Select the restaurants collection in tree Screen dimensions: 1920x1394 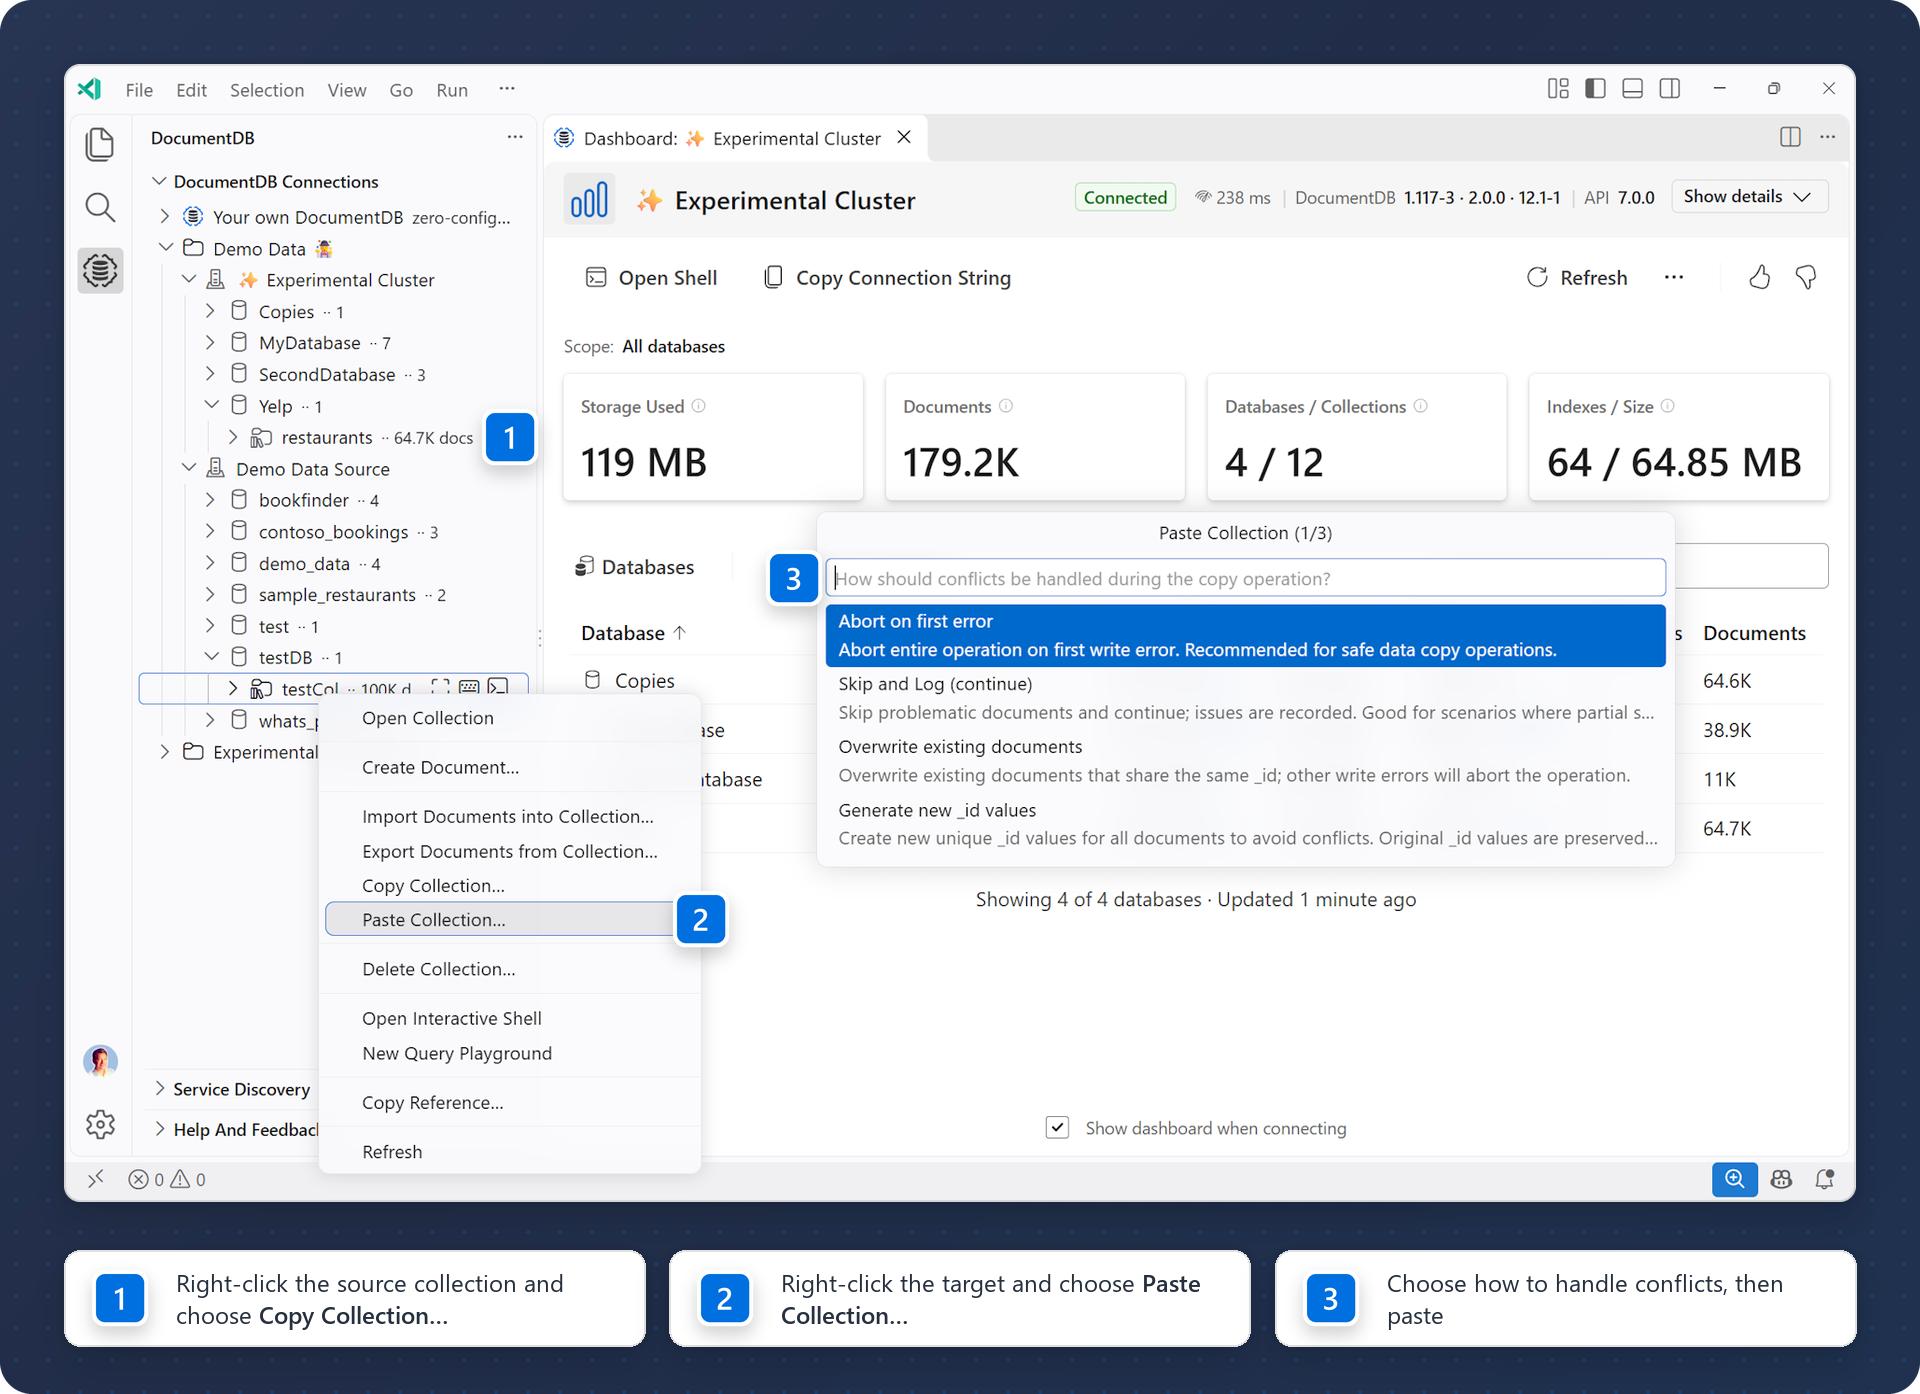[x=327, y=437]
